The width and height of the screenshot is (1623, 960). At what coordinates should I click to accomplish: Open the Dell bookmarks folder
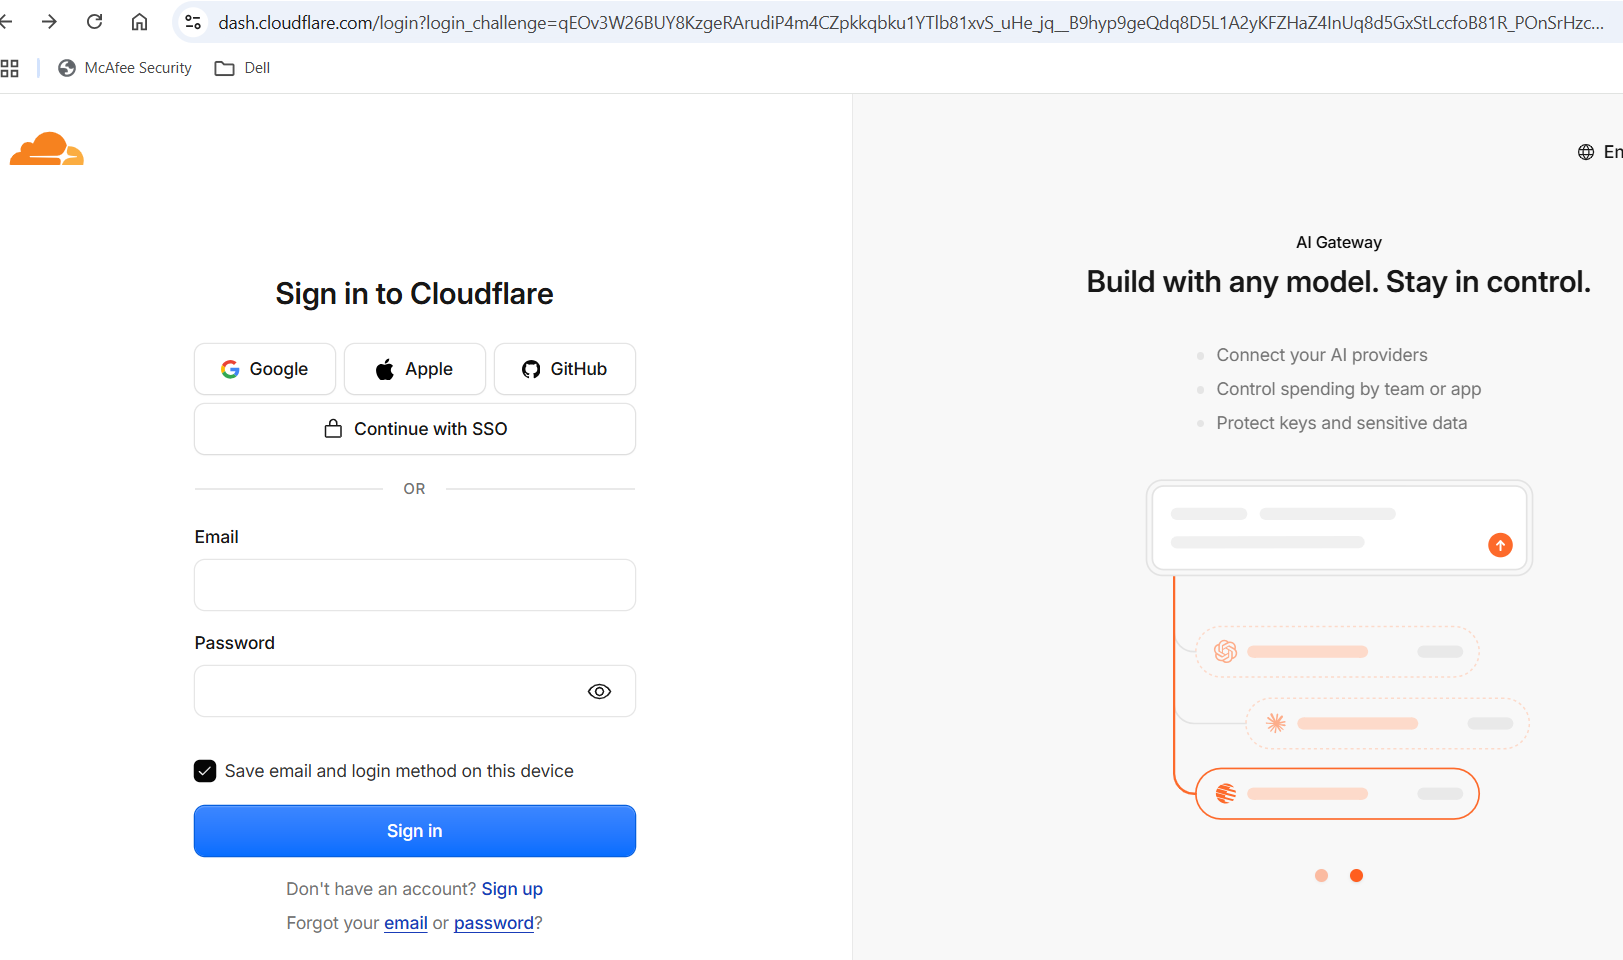[x=243, y=68]
